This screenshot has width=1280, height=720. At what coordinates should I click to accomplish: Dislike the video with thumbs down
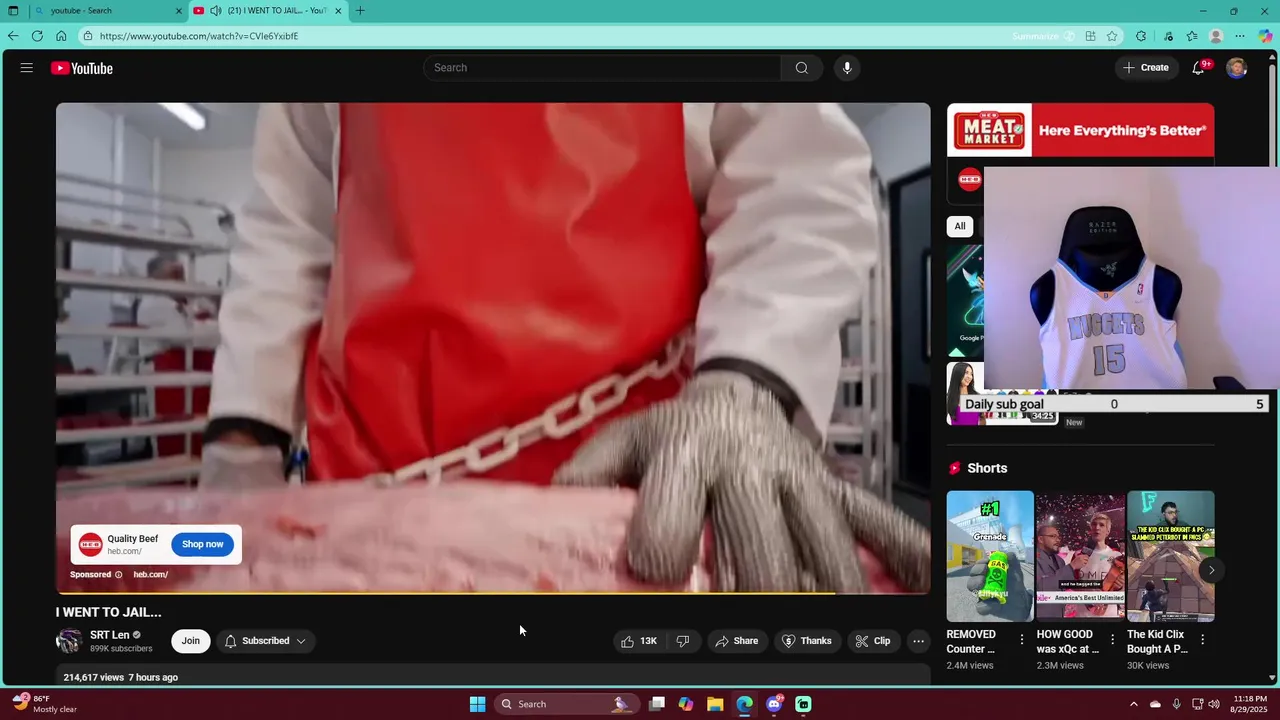pyautogui.click(x=683, y=641)
